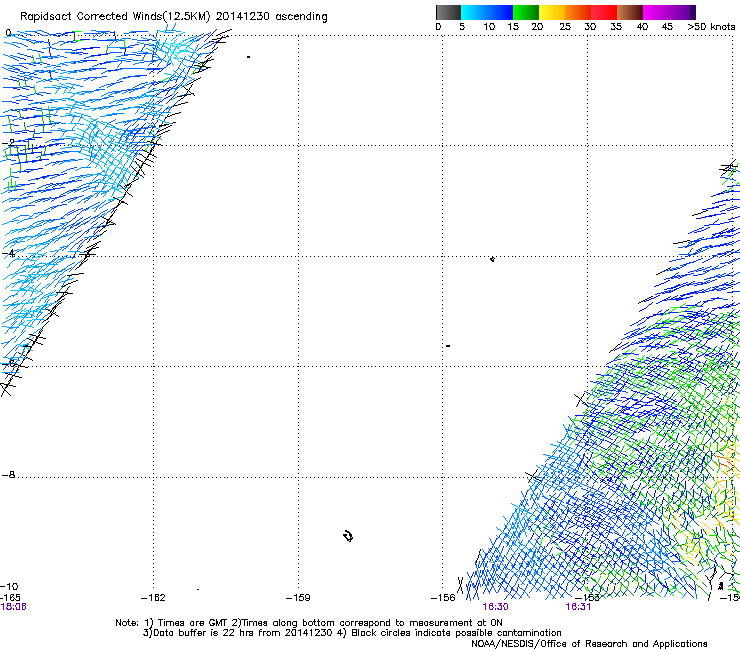Click the purple 18:08 swath time label
The height and width of the screenshot is (650, 740).
click(13, 607)
